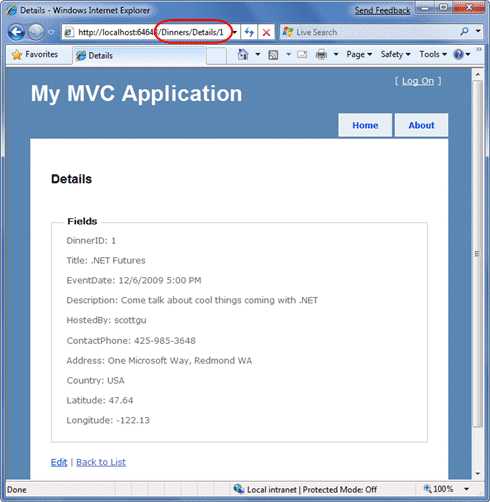Open the About navigation tab
The height and width of the screenshot is (502, 490).
pyautogui.click(x=421, y=125)
